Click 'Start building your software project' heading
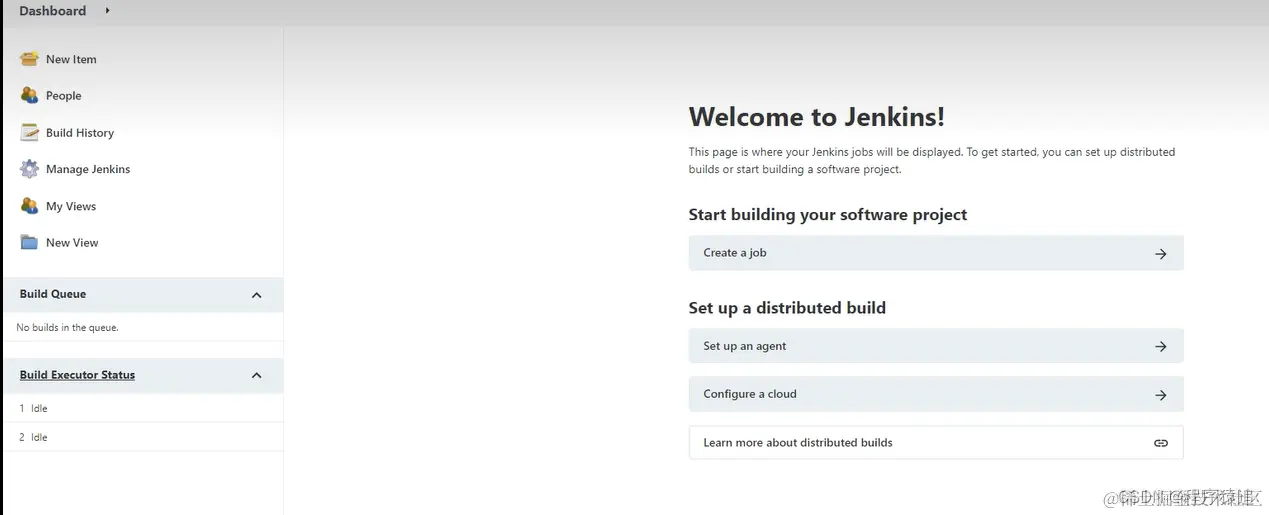Image resolution: width=1269 pixels, height=515 pixels. [x=828, y=215]
